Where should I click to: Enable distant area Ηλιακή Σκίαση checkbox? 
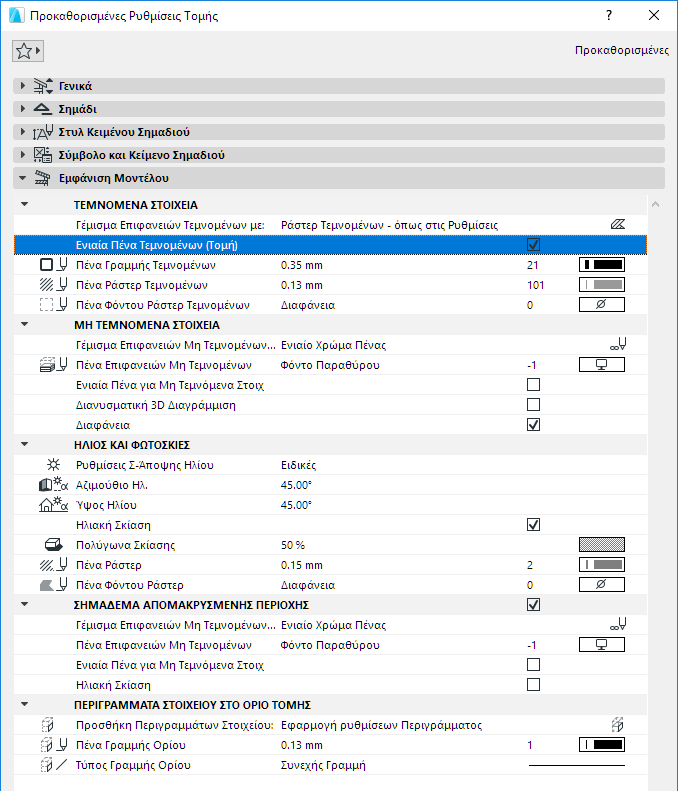533,685
